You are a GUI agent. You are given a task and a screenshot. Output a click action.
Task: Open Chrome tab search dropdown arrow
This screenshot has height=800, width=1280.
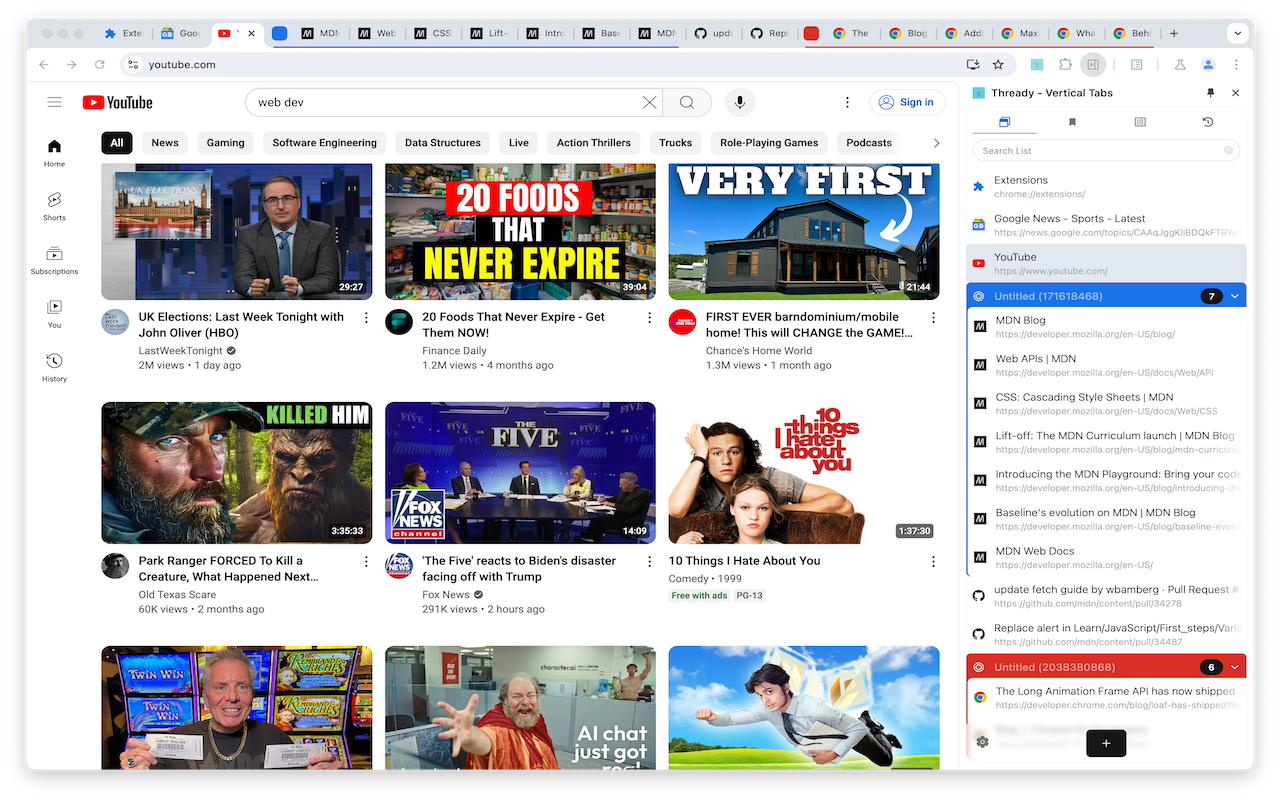[1238, 33]
